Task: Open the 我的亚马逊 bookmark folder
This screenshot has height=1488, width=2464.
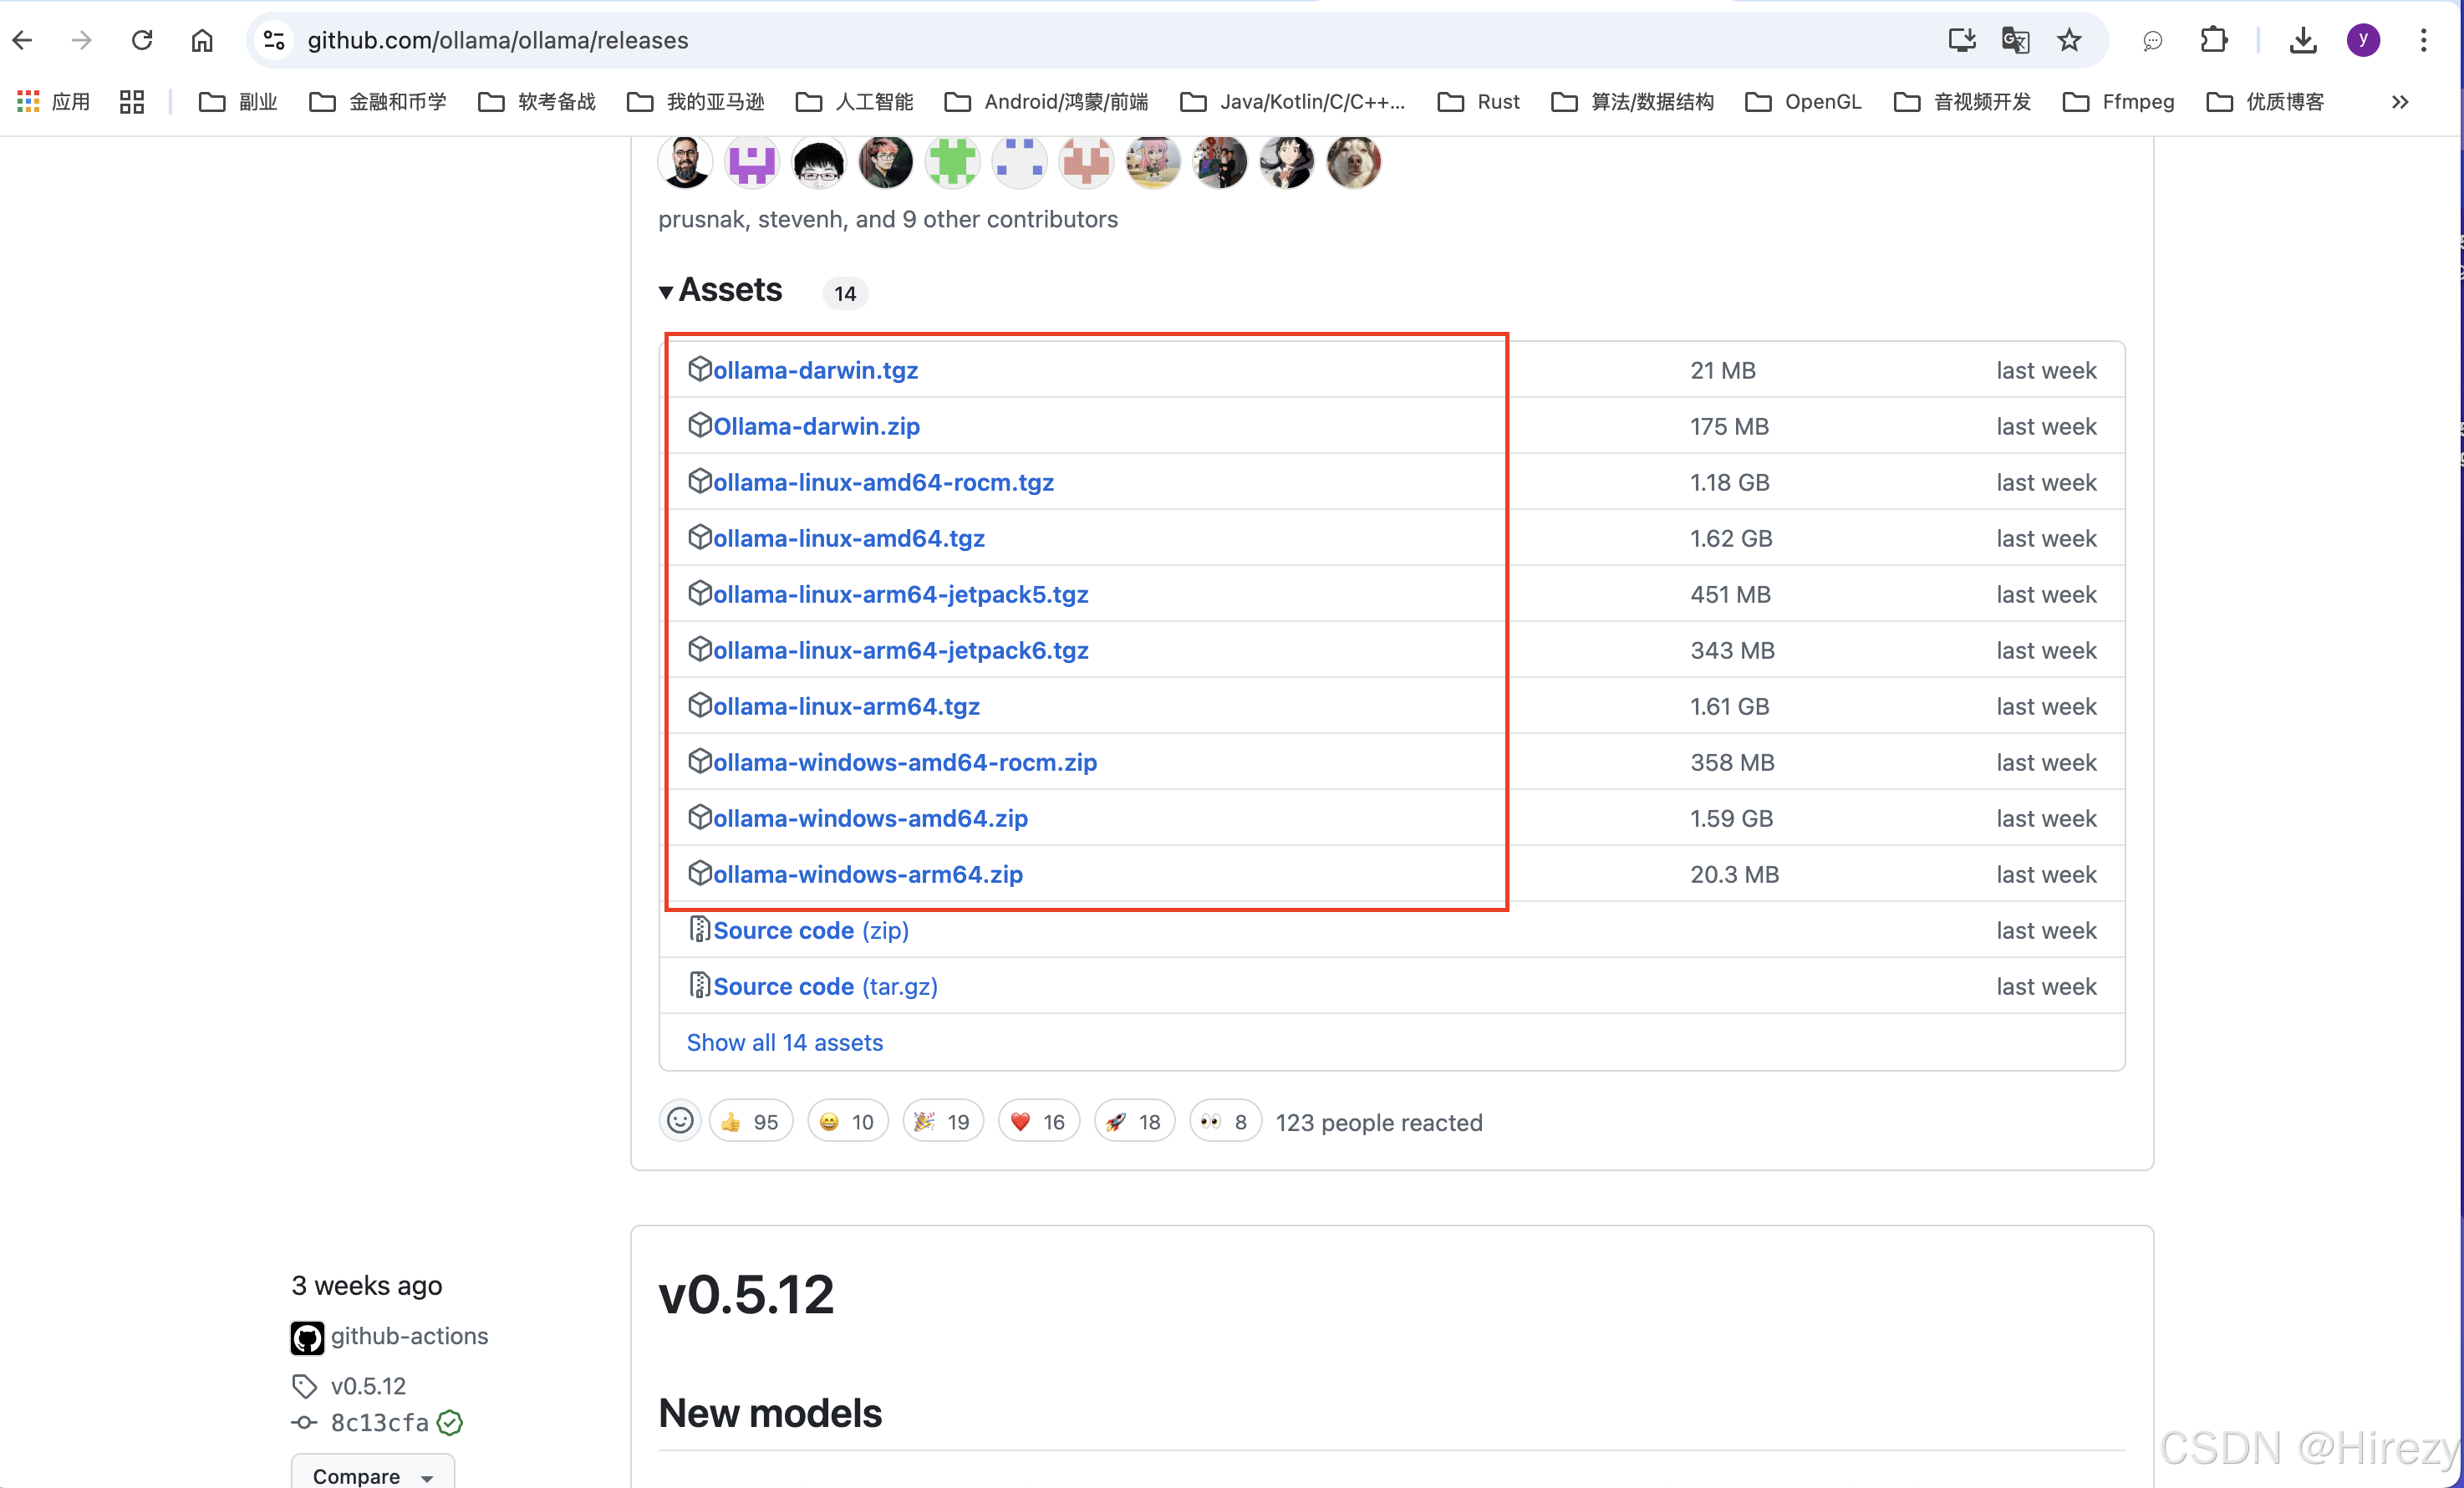Action: tap(695, 102)
